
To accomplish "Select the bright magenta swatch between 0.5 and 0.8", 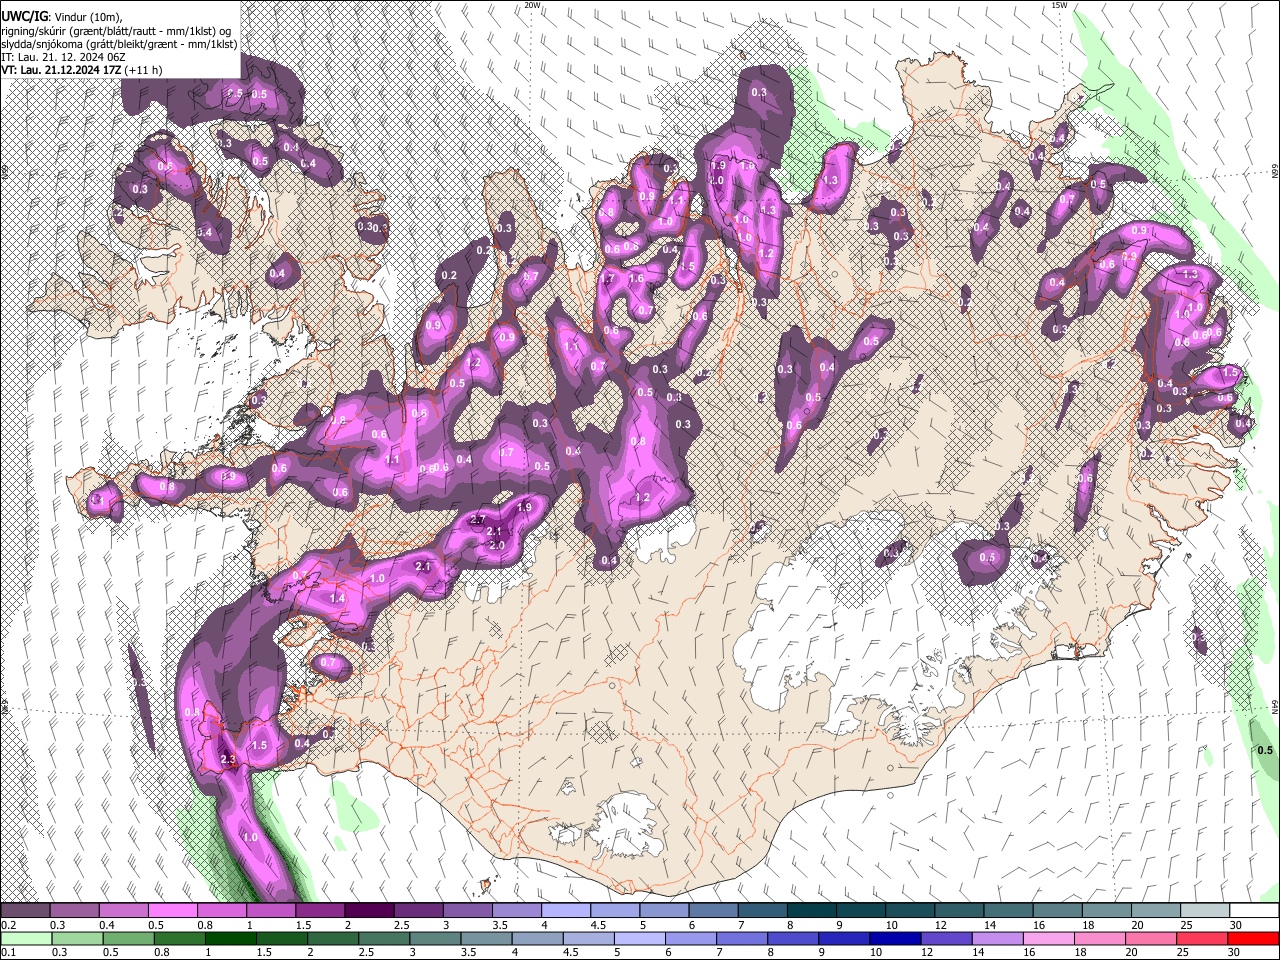I will [x=173, y=910].
